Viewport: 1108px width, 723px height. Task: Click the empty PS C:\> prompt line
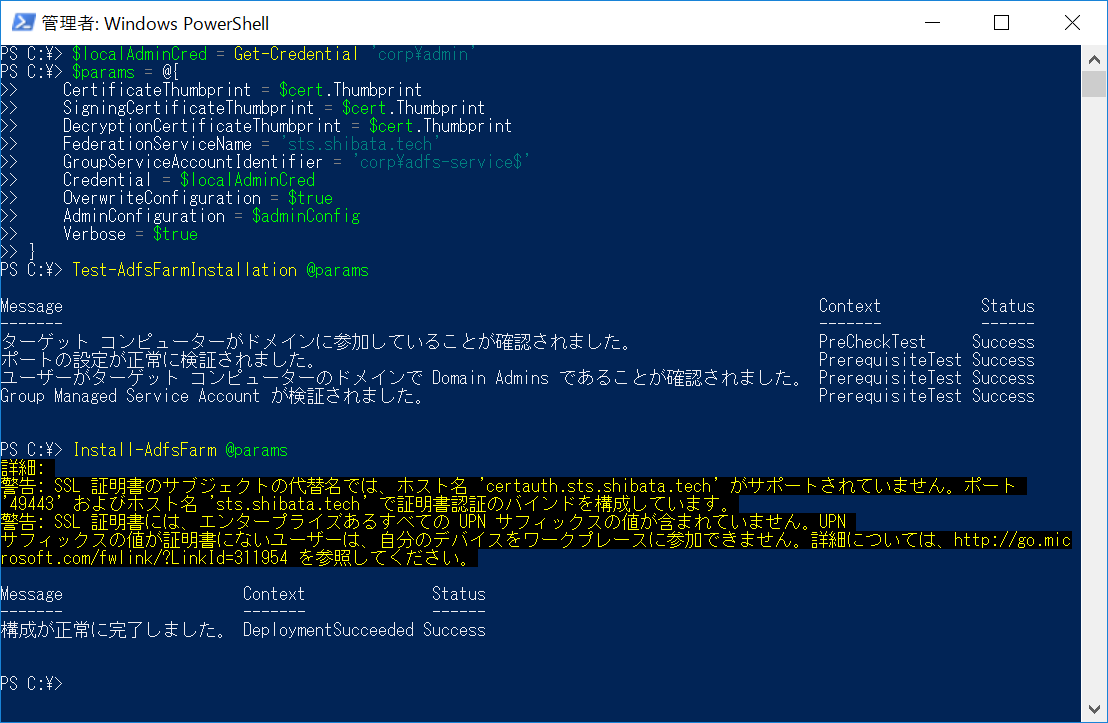tap(33, 684)
